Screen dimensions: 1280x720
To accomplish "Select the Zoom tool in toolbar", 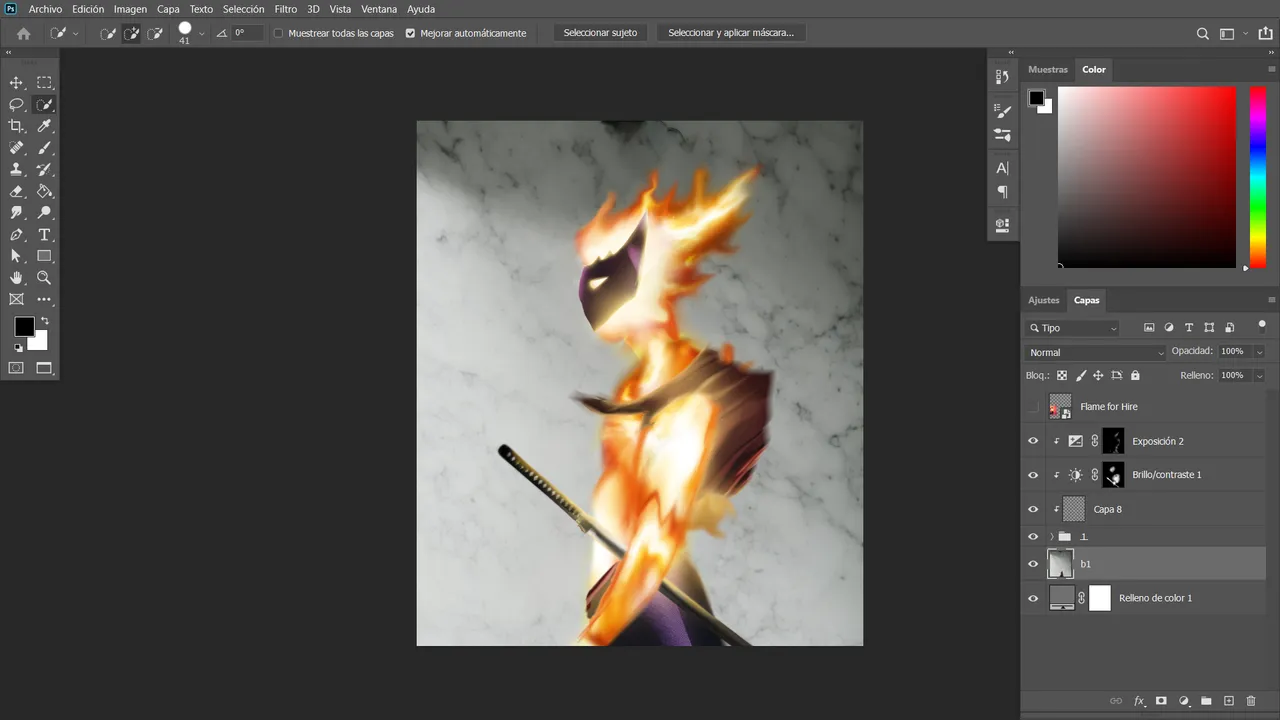I will 44,278.
